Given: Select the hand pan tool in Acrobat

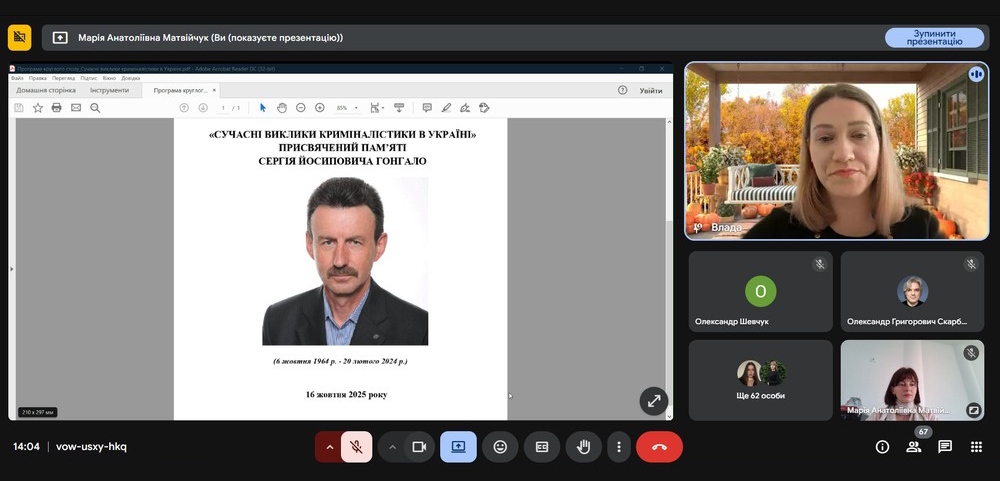Looking at the screenshot, I should (x=282, y=108).
